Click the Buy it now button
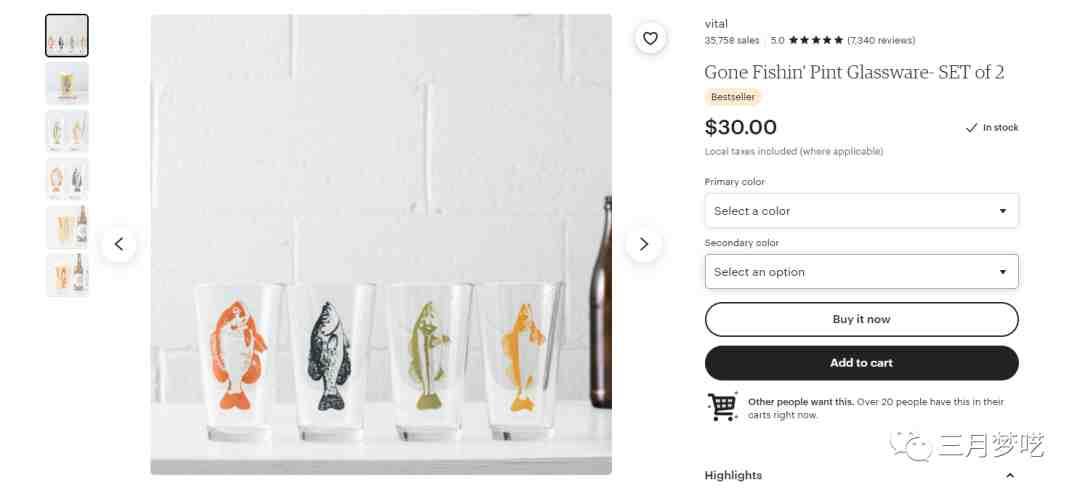This screenshot has height=493, width=1080. [x=861, y=319]
